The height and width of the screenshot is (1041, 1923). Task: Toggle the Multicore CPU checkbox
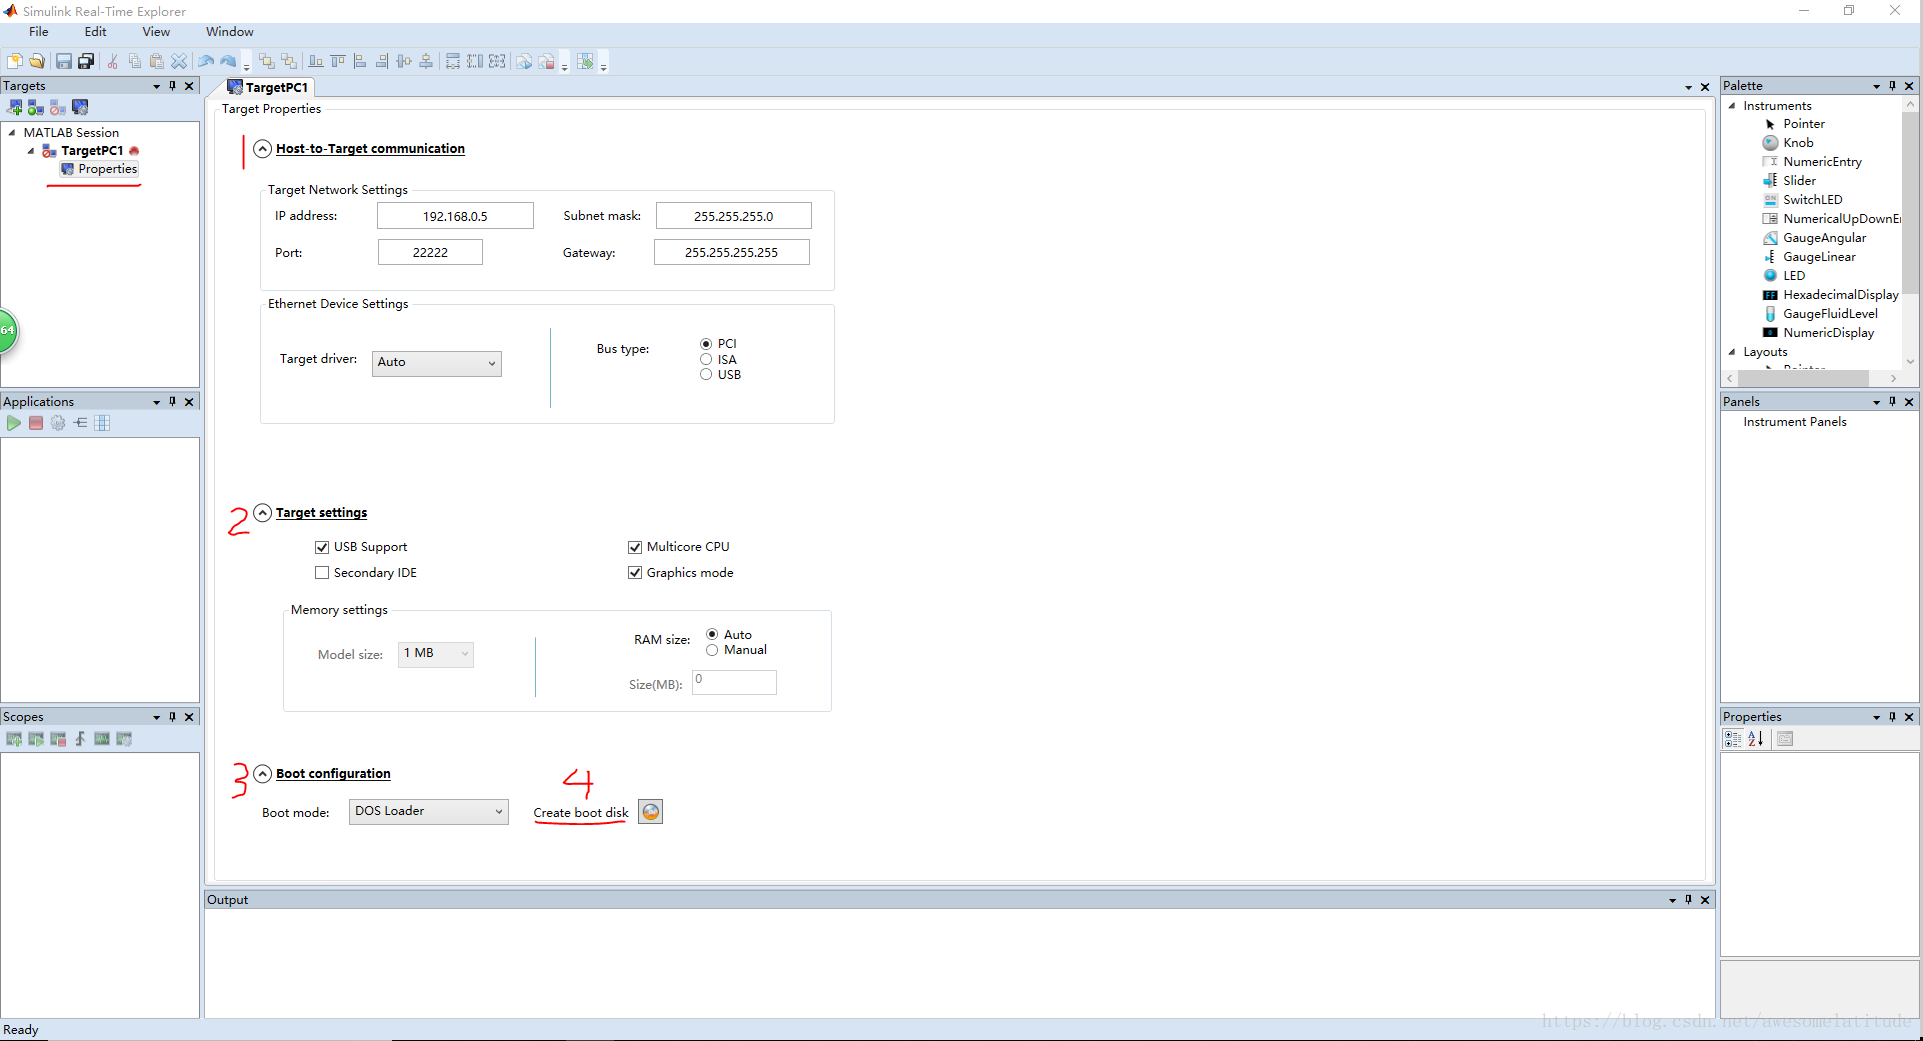point(635,547)
